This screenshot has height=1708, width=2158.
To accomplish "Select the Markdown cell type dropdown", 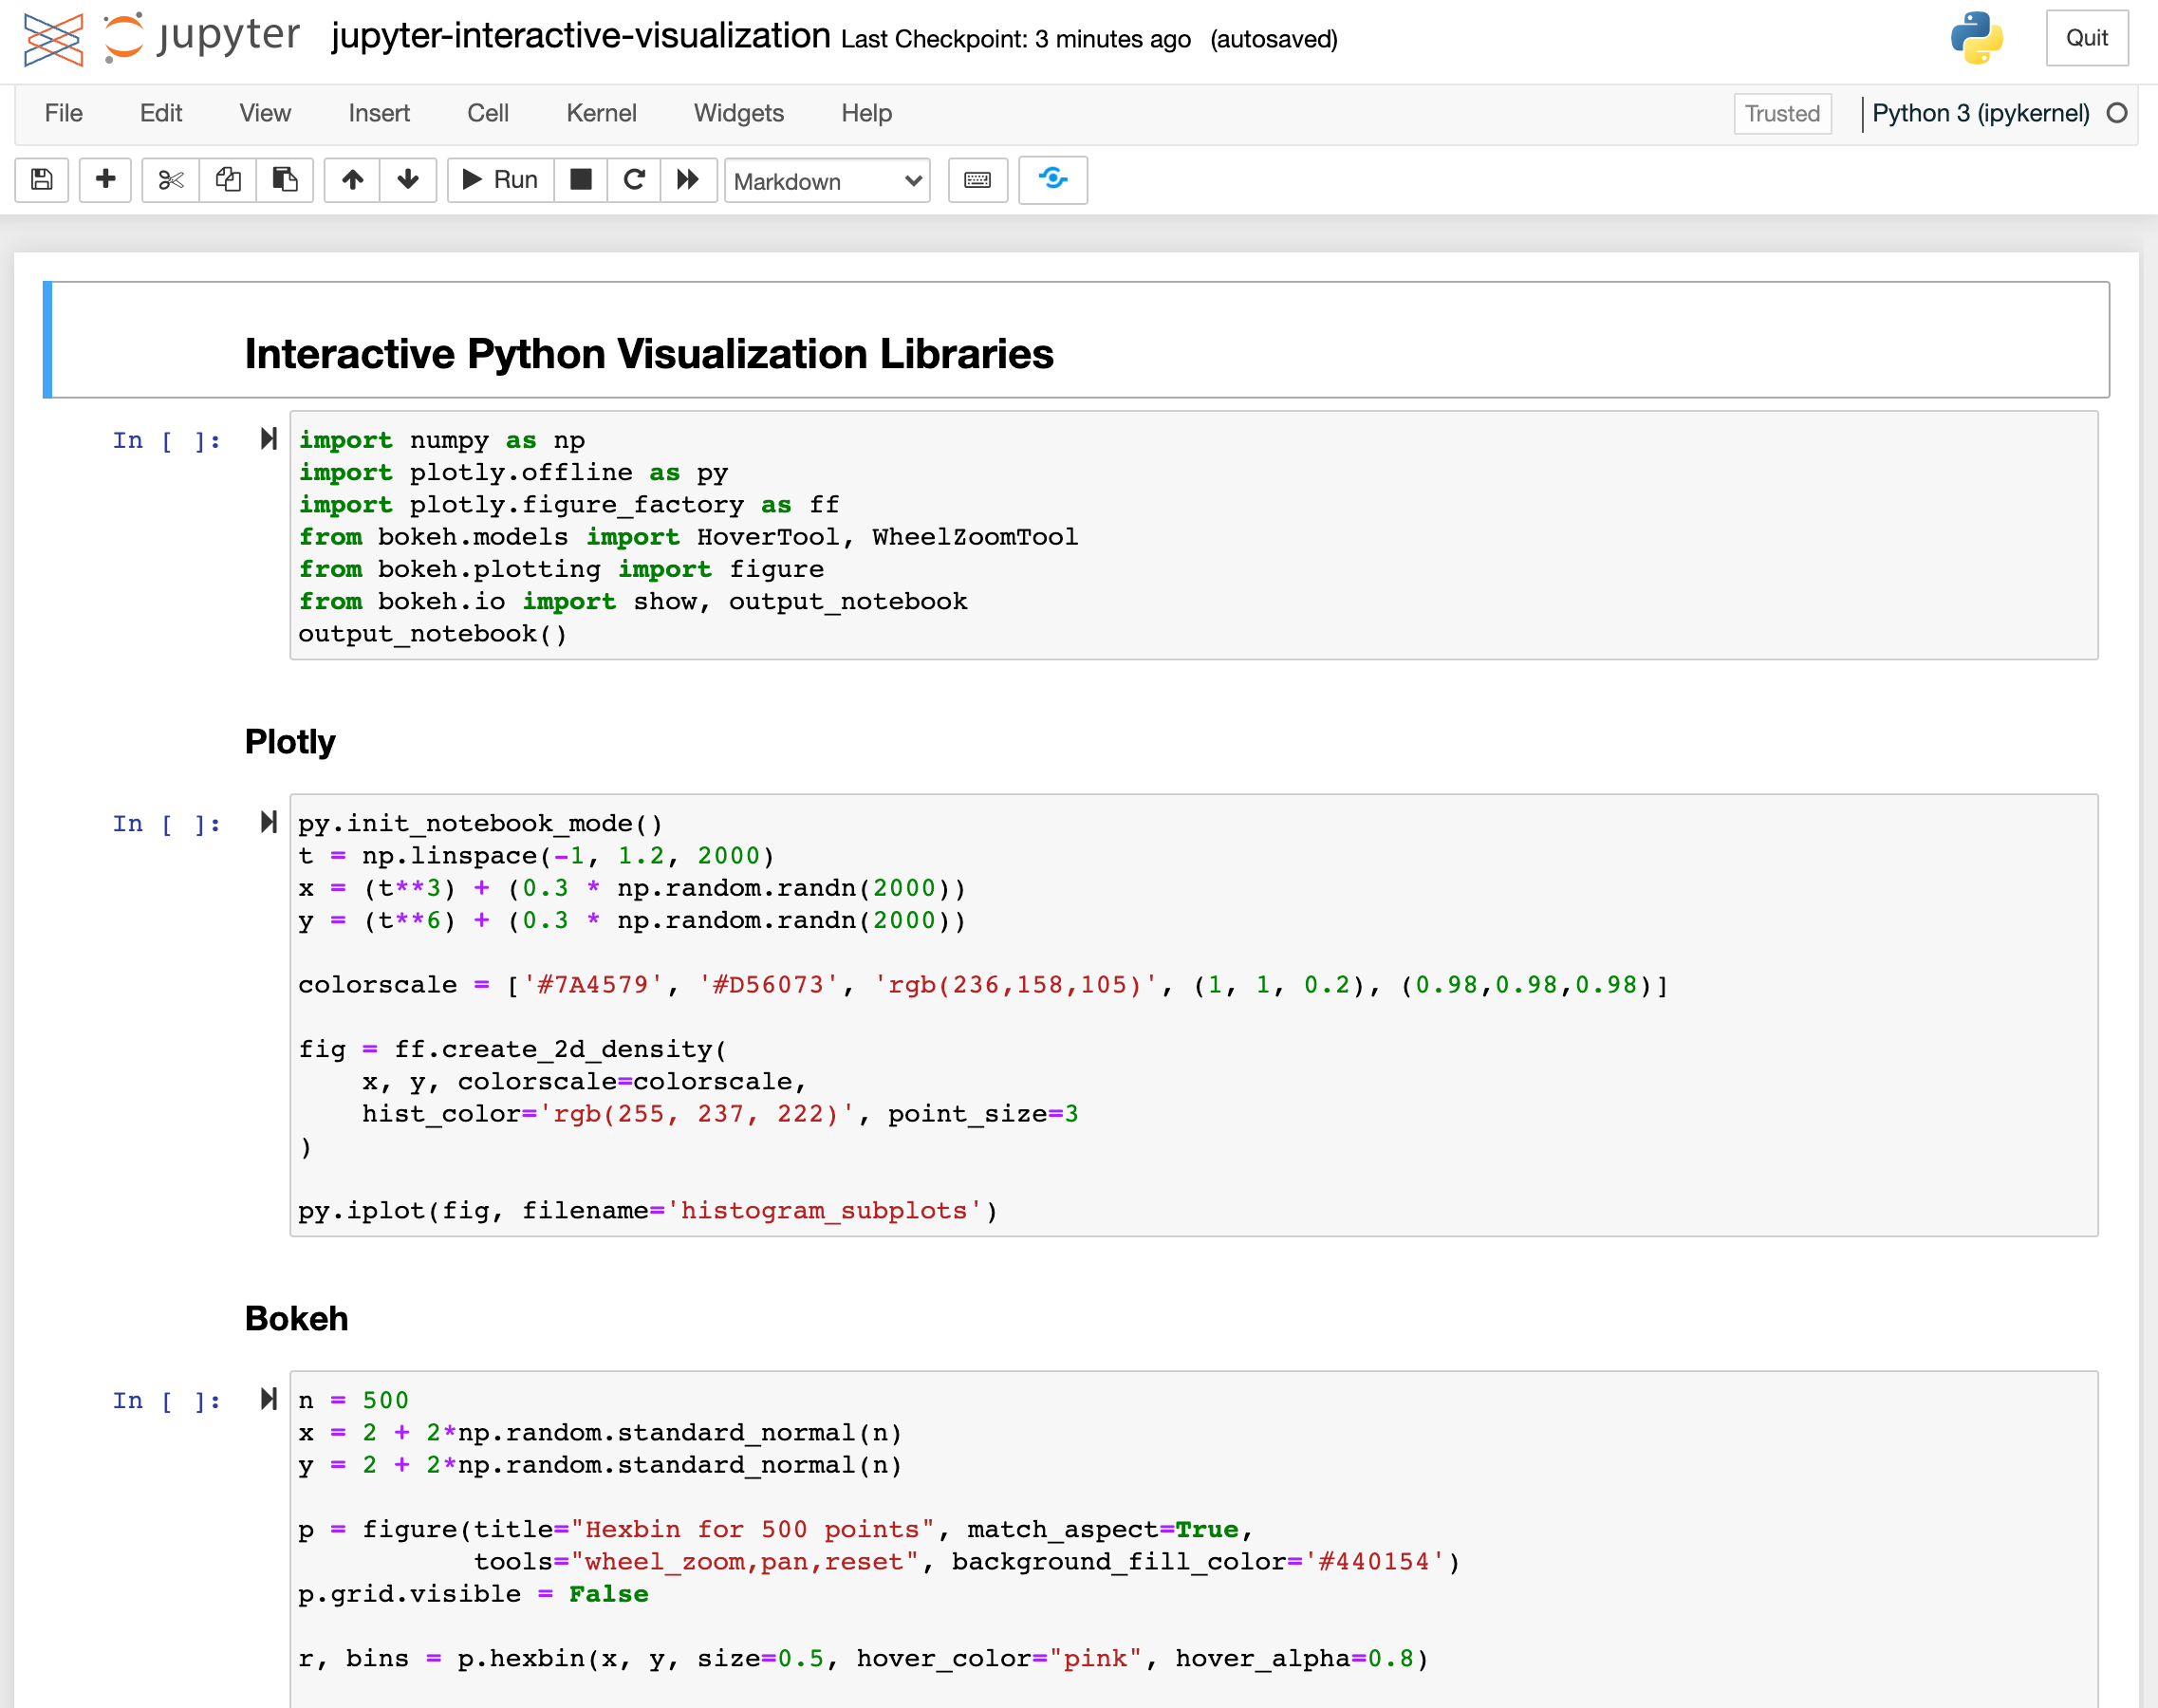I will tap(824, 178).
